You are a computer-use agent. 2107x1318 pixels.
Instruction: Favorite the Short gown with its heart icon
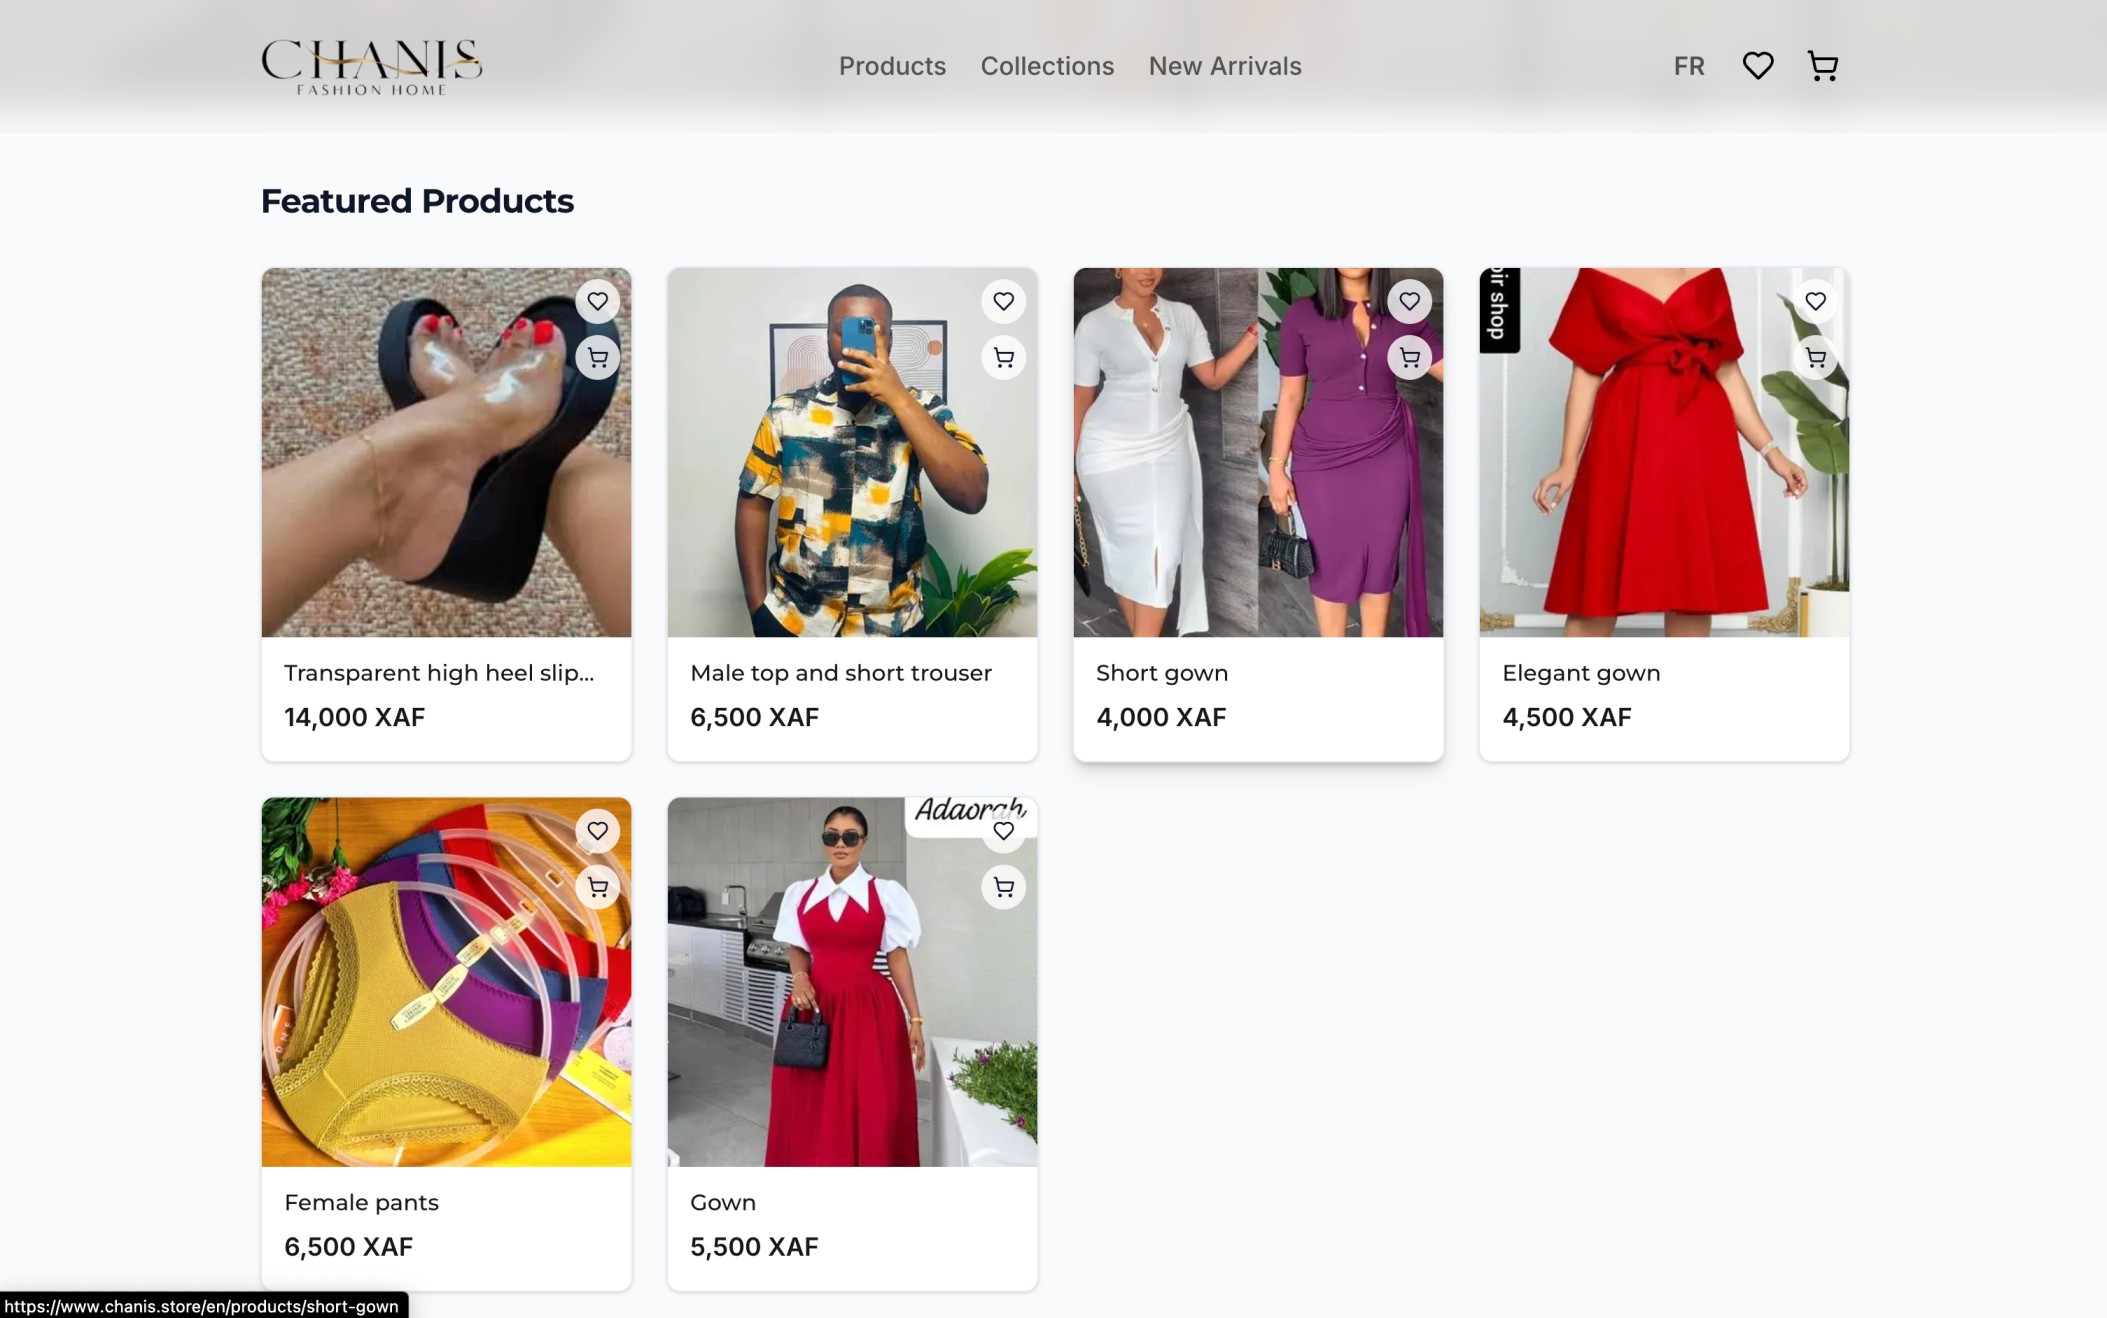tap(1411, 300)
